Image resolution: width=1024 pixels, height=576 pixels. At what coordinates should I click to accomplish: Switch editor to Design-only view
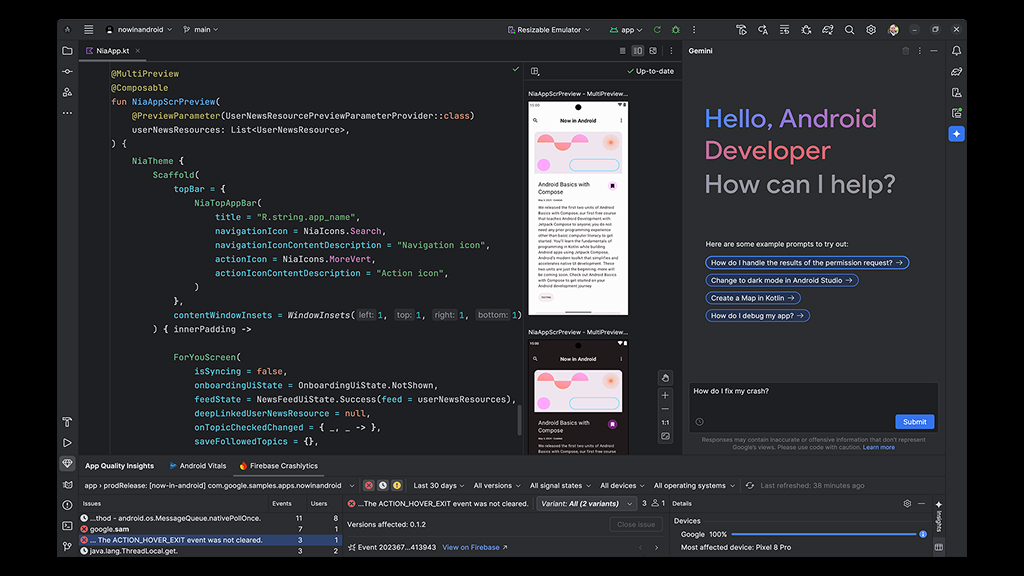653,50
